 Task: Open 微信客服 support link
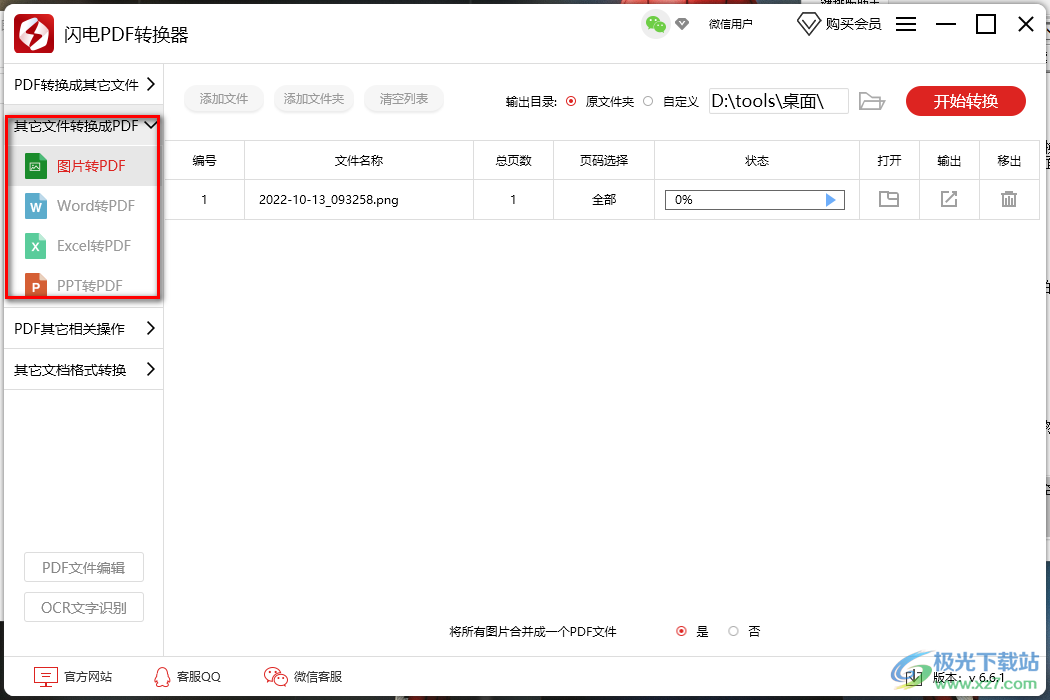303,677
